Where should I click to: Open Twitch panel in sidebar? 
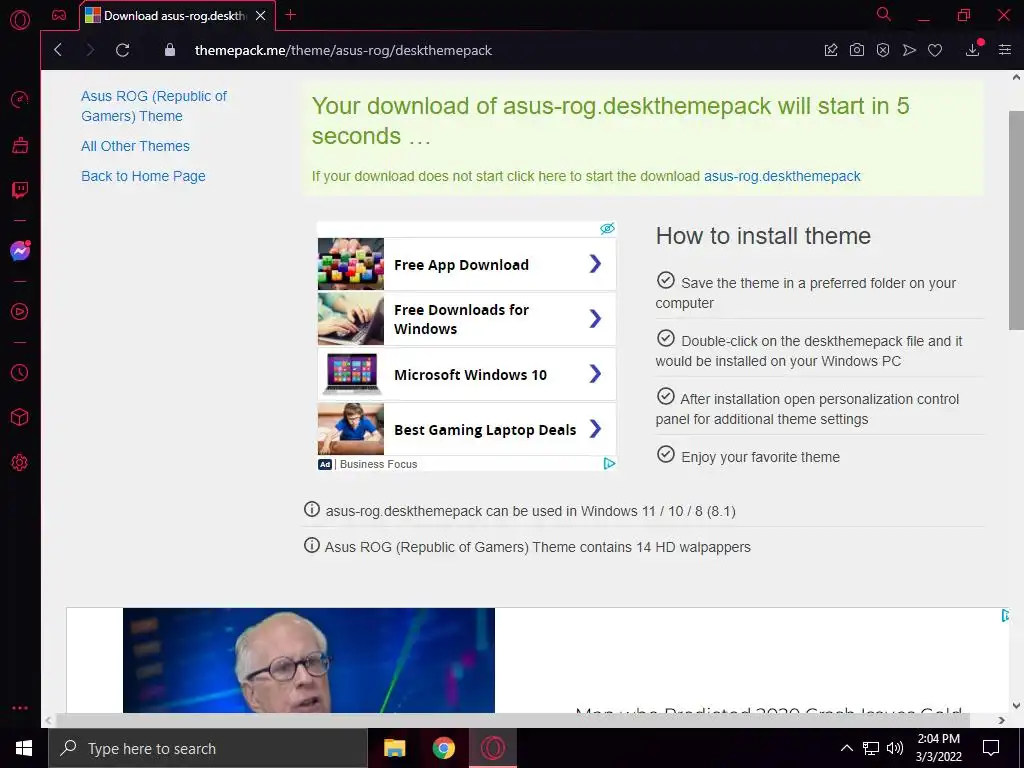point(20,191)
